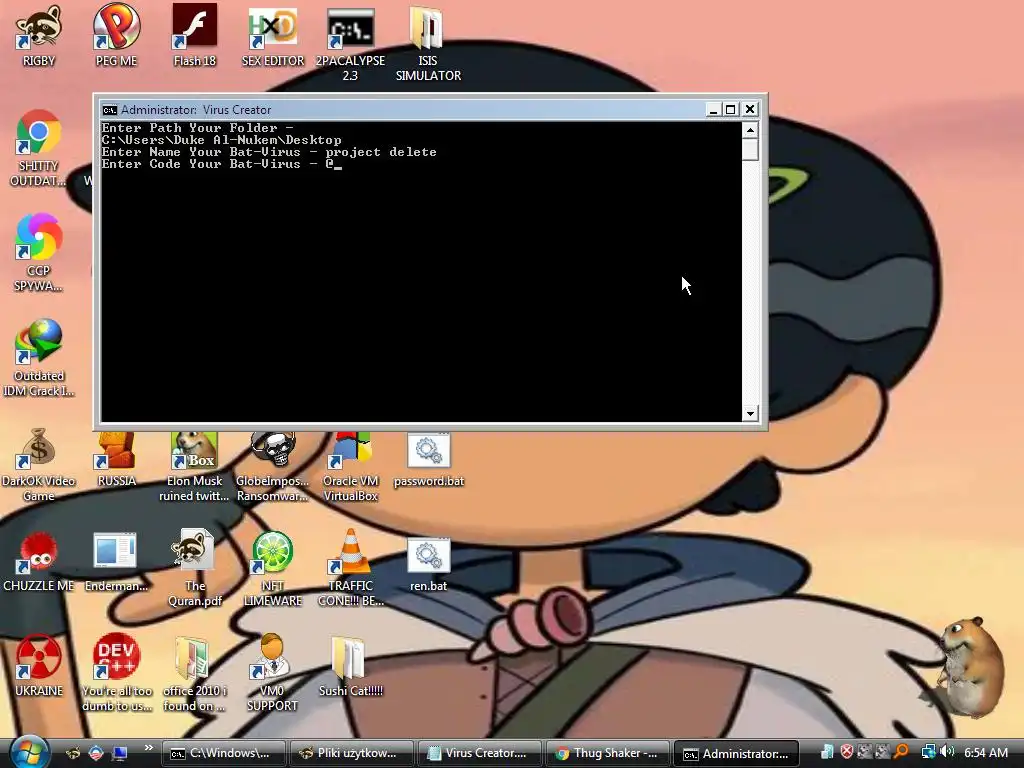Open the DarkOK Video Game shortcut

pyautogui.click(x=39, y=464)
